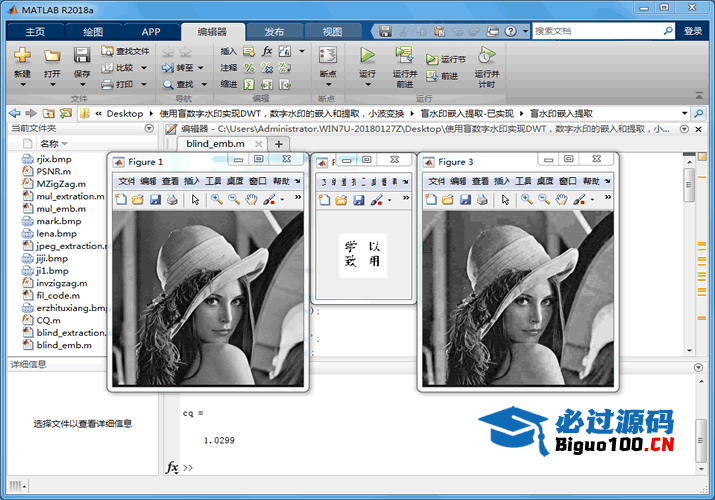Select the Pan hand tool in Figure 1
The height and width of the screenshot is (500, 715).
tap(251, 200)
